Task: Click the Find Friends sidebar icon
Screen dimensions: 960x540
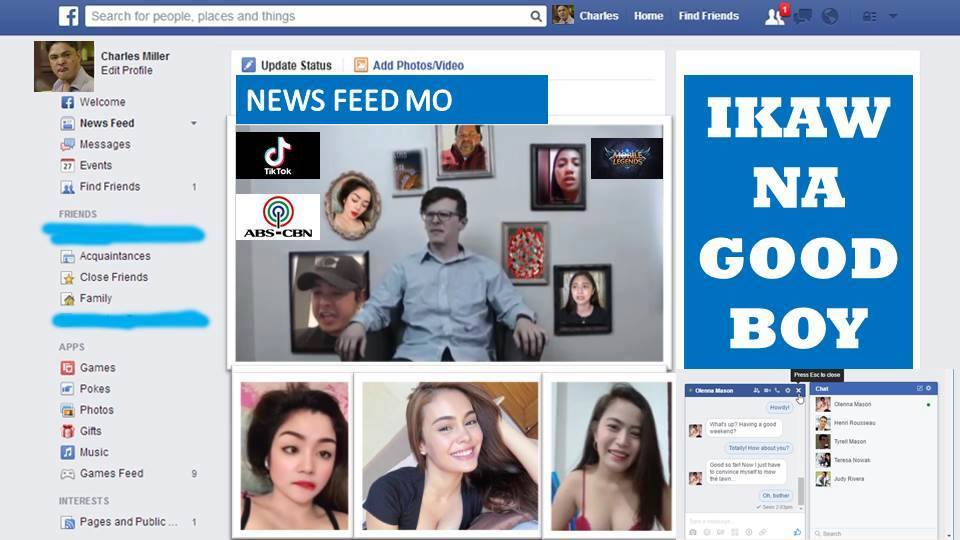Action: 67,187
